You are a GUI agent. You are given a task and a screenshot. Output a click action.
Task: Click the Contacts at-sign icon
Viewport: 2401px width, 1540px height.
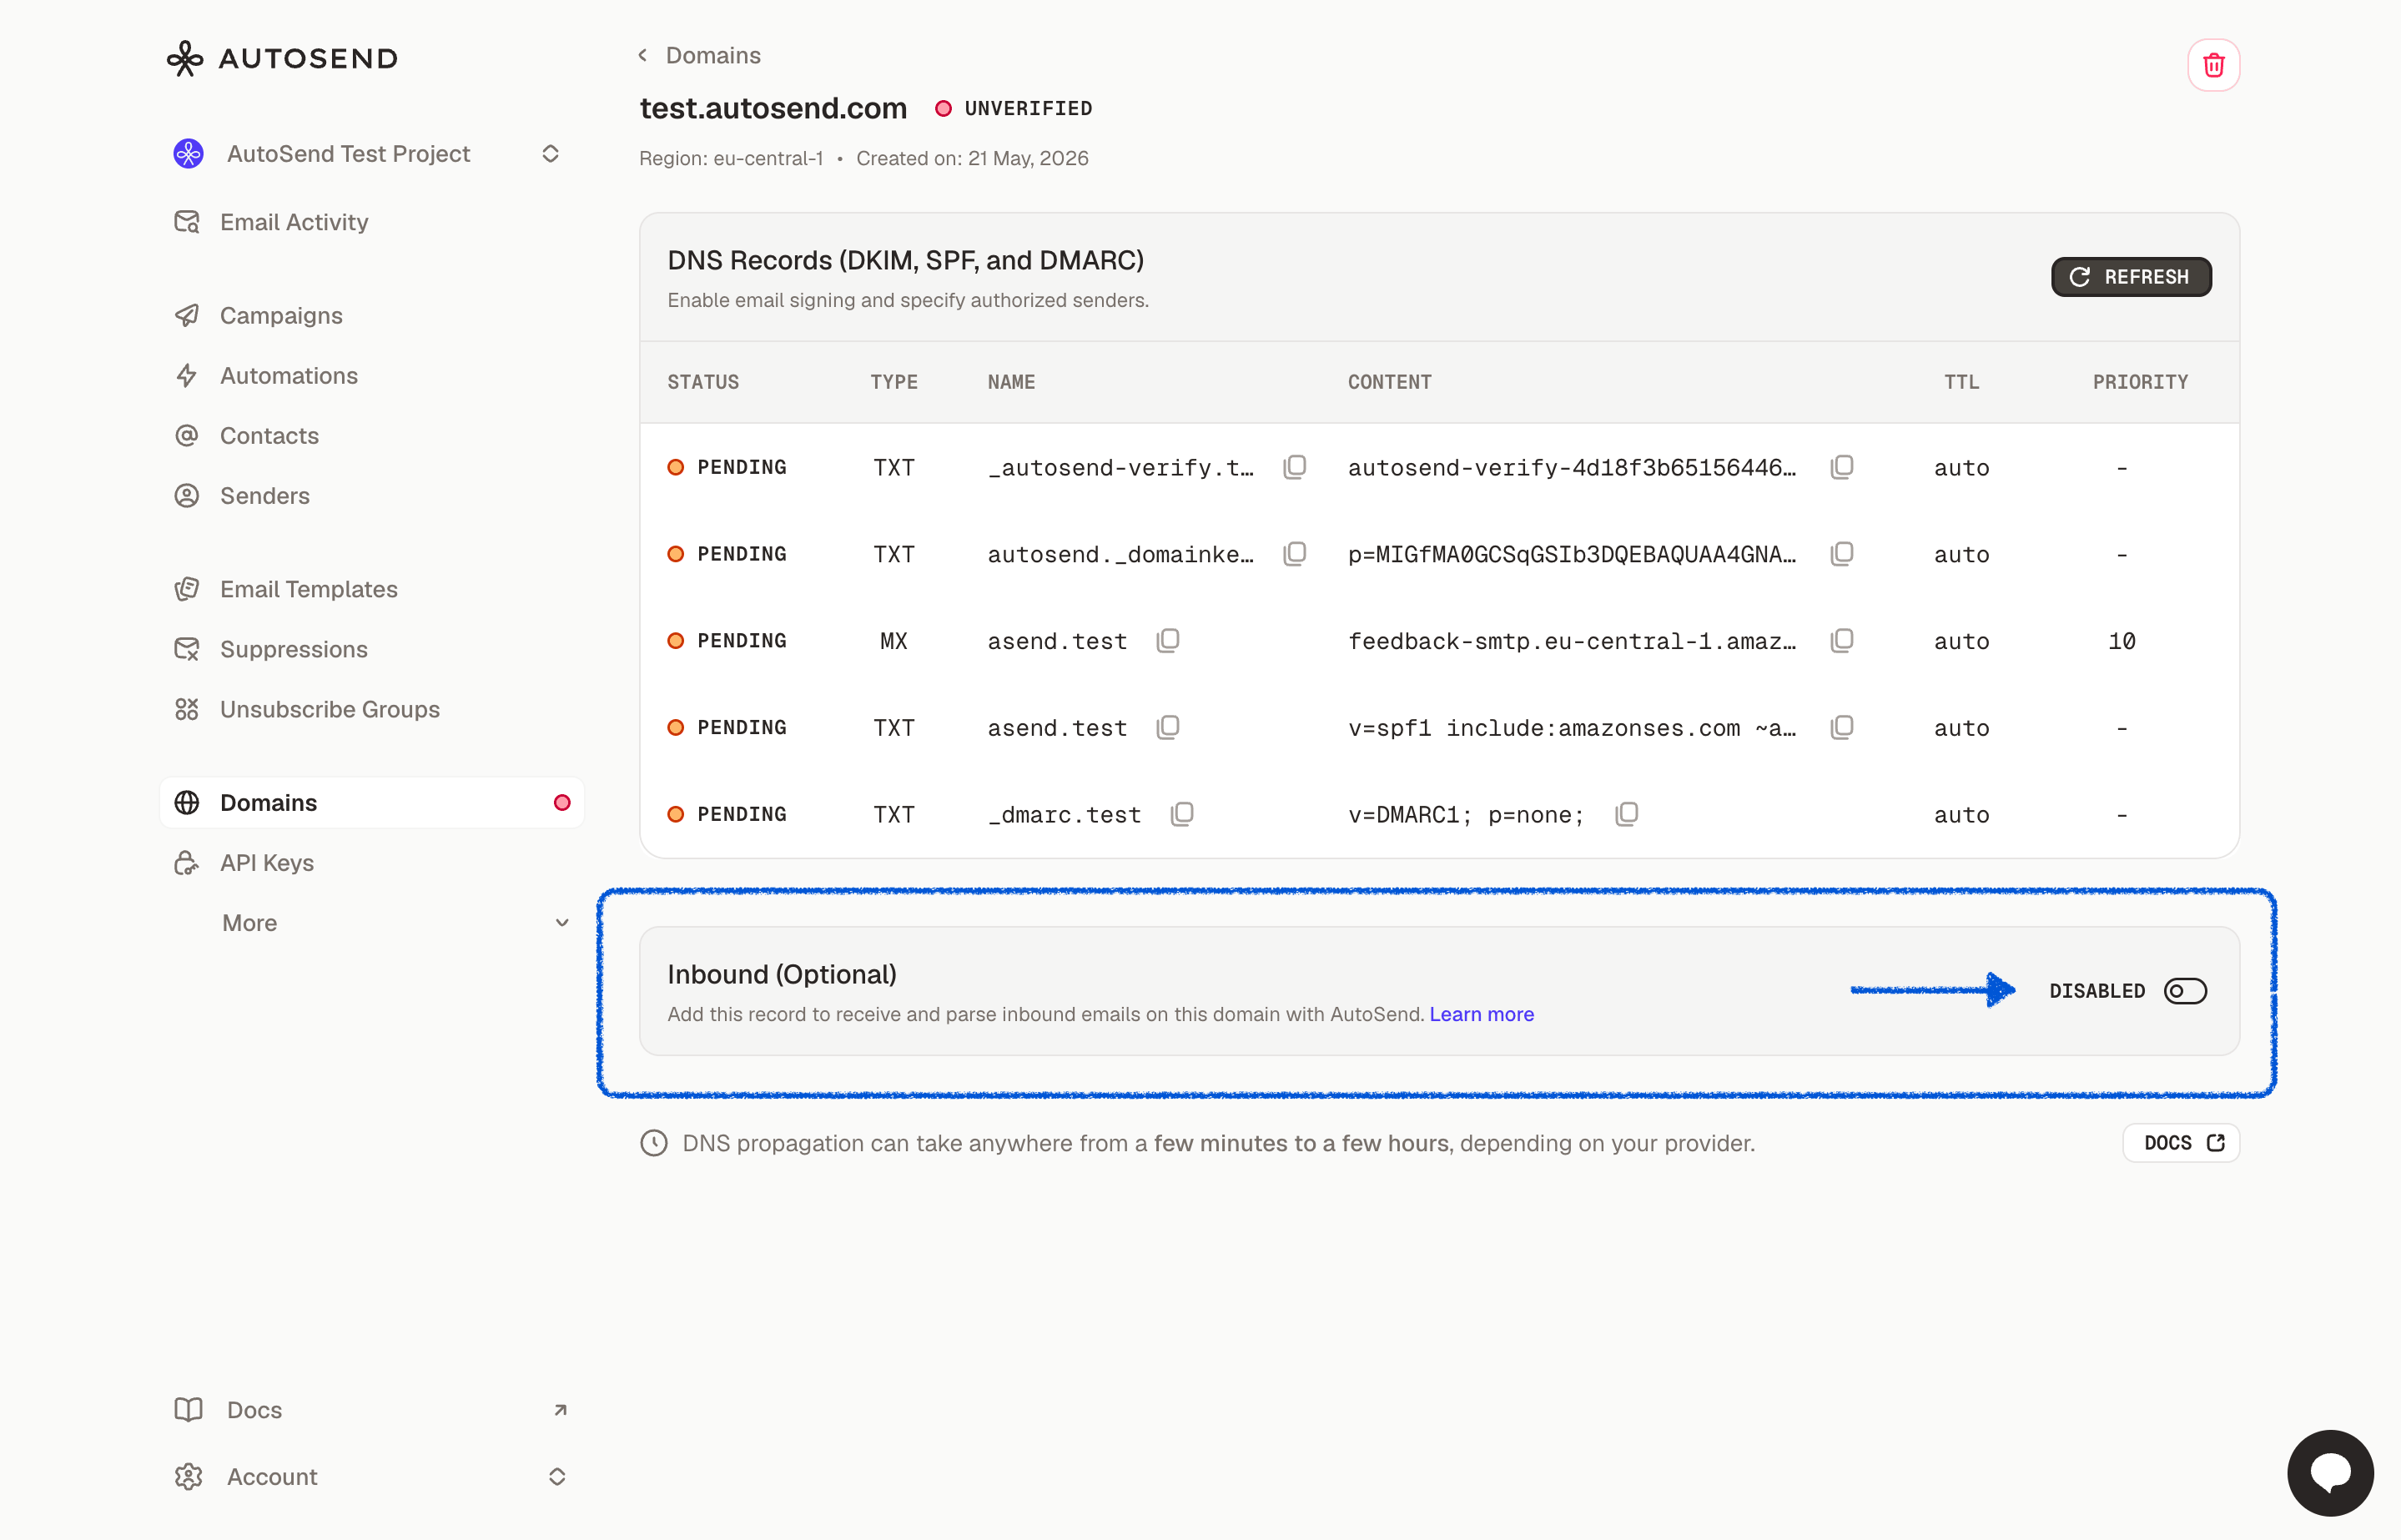187,436
